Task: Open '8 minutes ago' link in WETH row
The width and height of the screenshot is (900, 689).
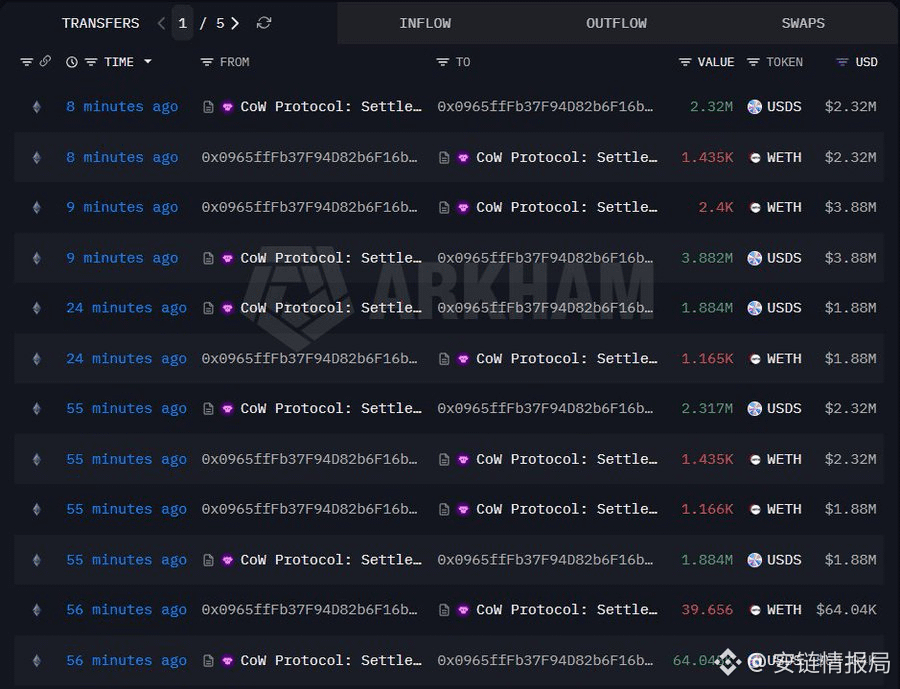Action: coord(122,157)
